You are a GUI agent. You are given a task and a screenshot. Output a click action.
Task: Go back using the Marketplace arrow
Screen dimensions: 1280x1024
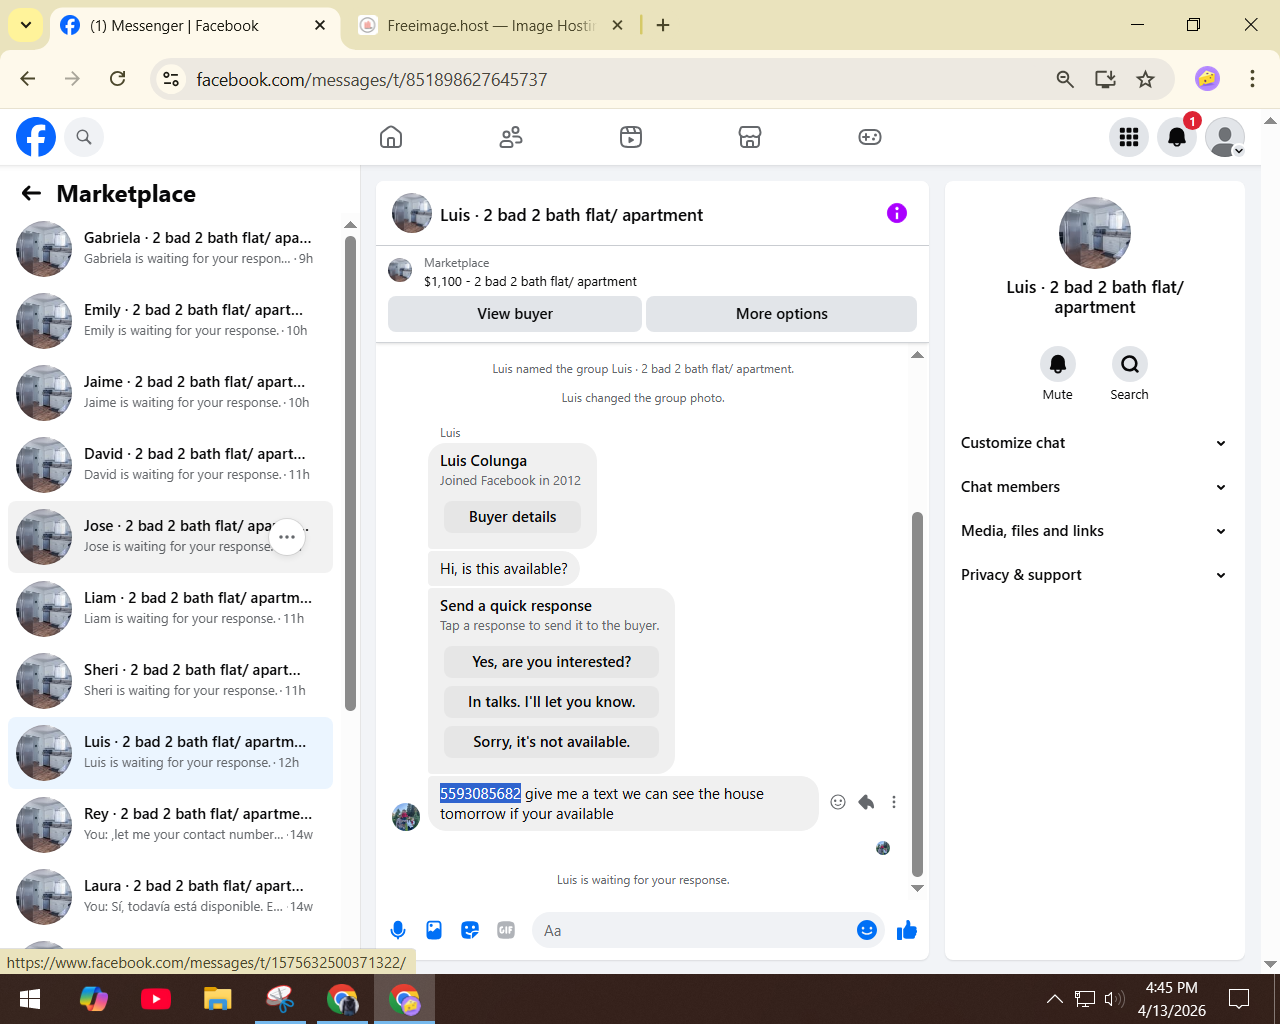point(32,194)
